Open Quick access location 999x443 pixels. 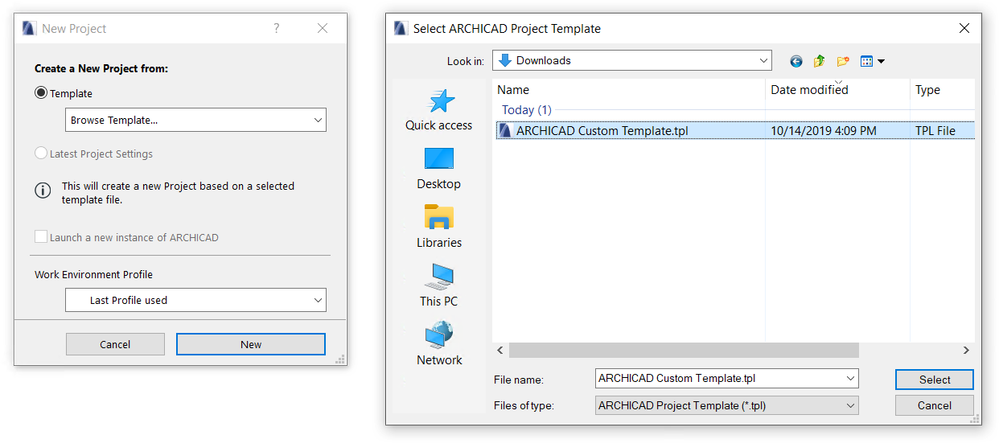click(439, 110)
